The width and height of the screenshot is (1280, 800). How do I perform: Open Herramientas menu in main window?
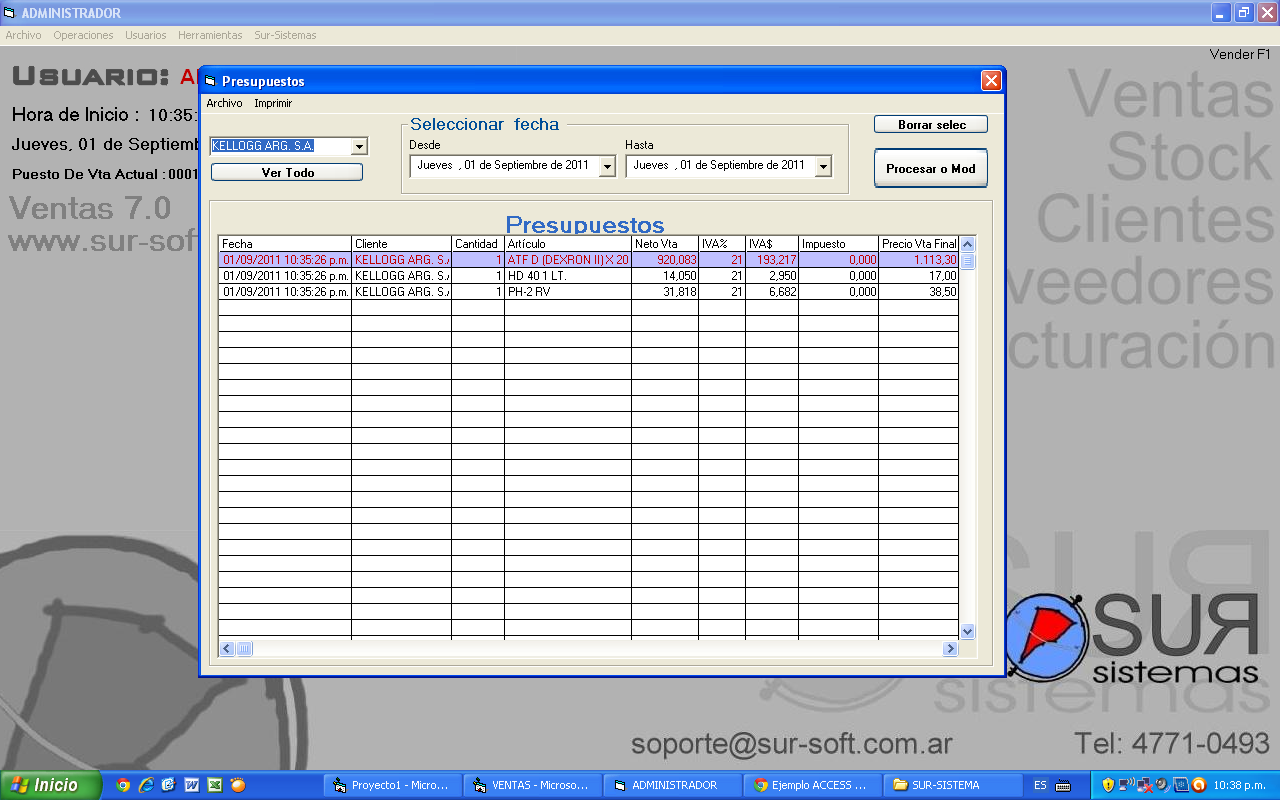tap(210, 35)
